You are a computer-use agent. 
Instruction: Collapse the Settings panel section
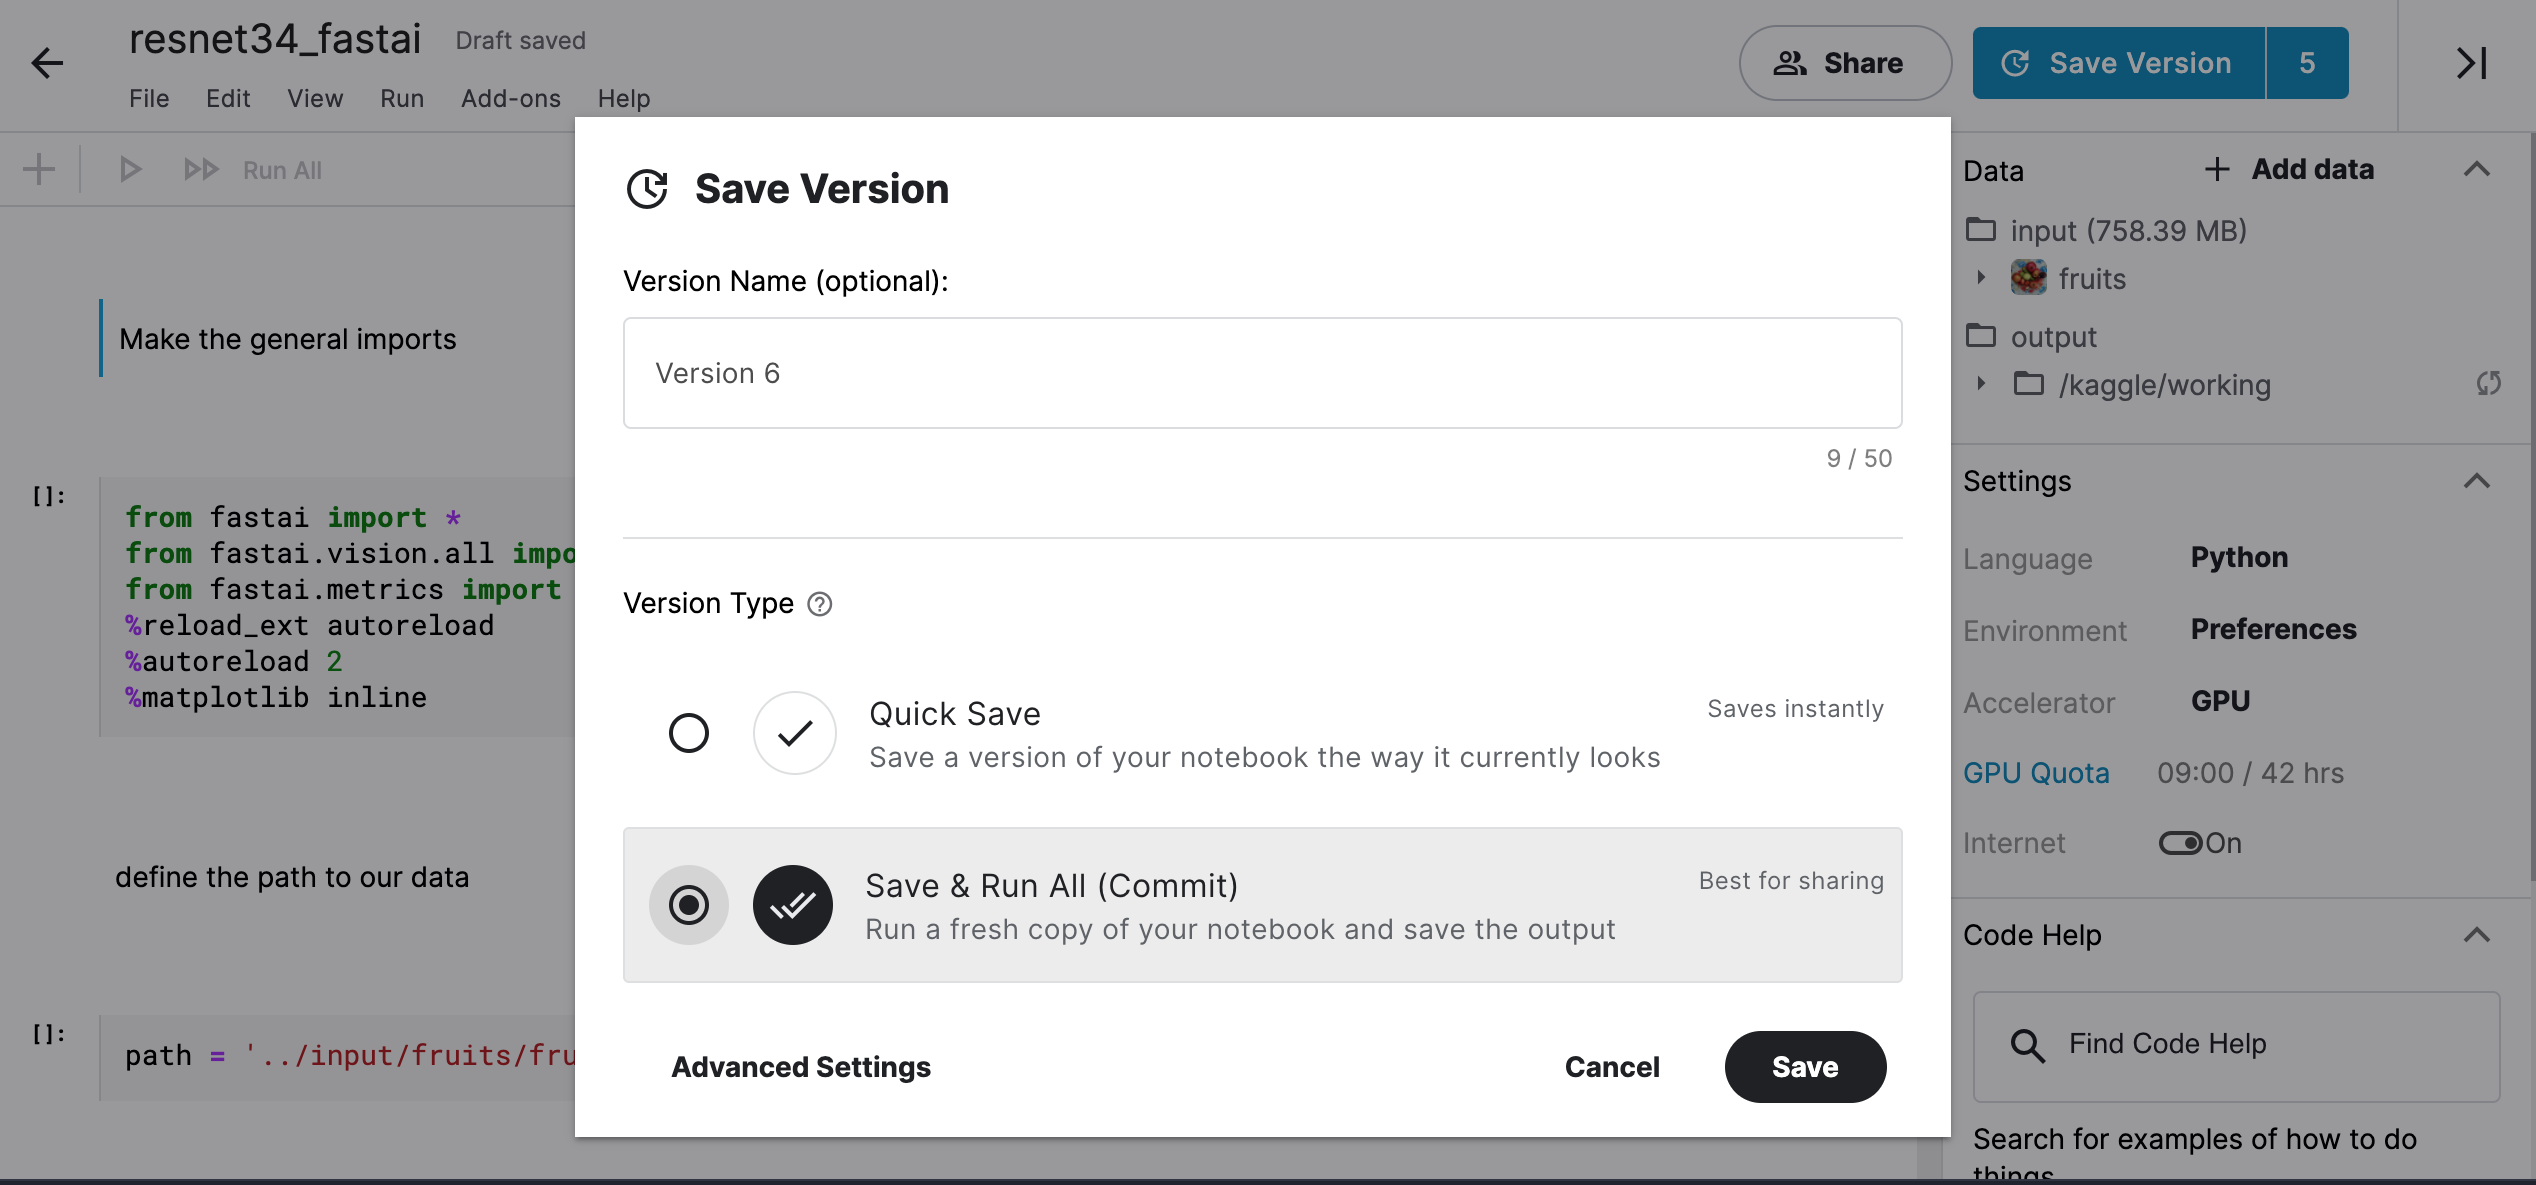[x=2477, y=481]
